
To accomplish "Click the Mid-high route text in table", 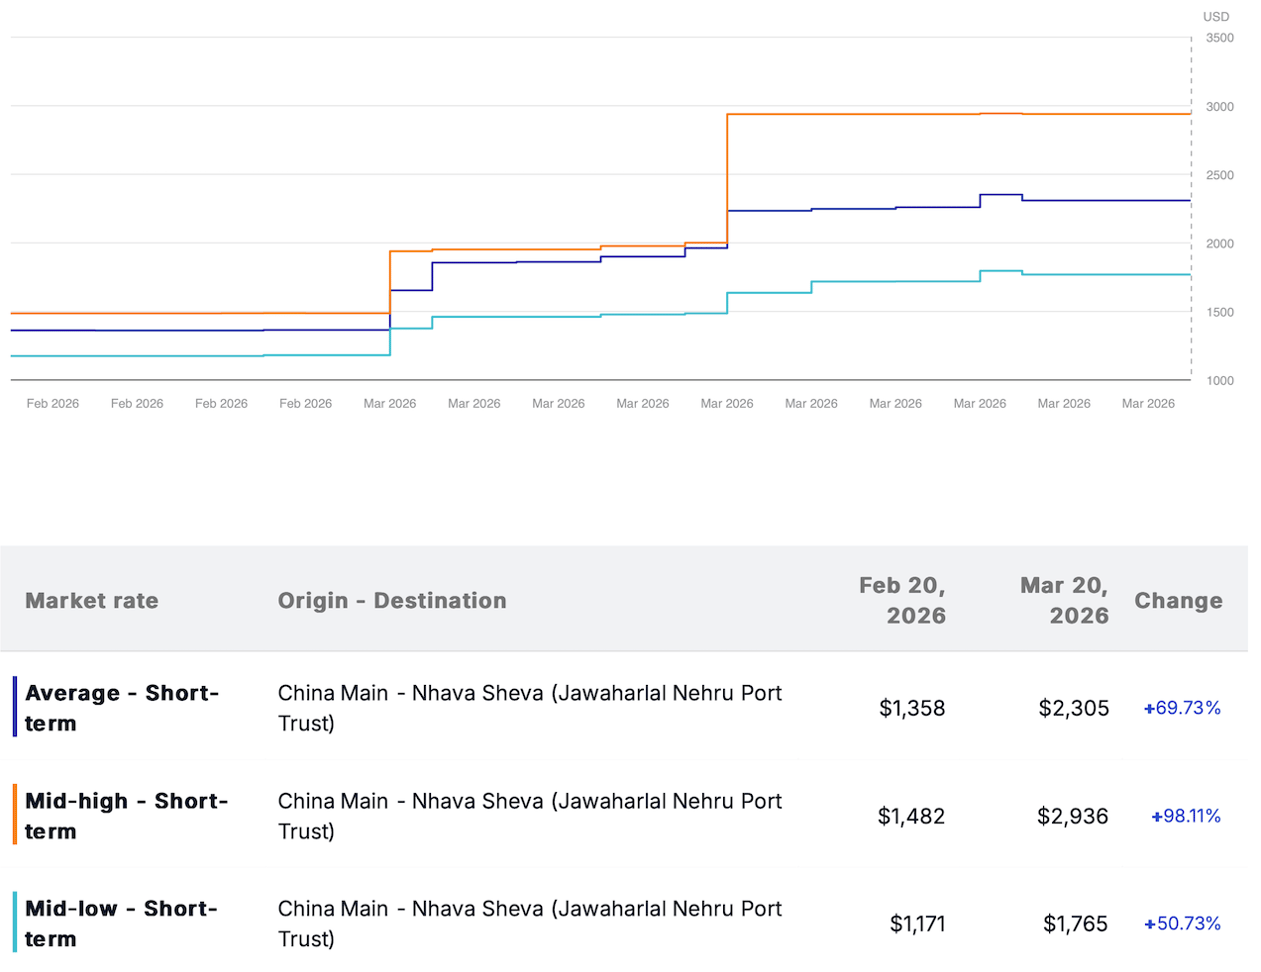I will (x=529, y=816).
